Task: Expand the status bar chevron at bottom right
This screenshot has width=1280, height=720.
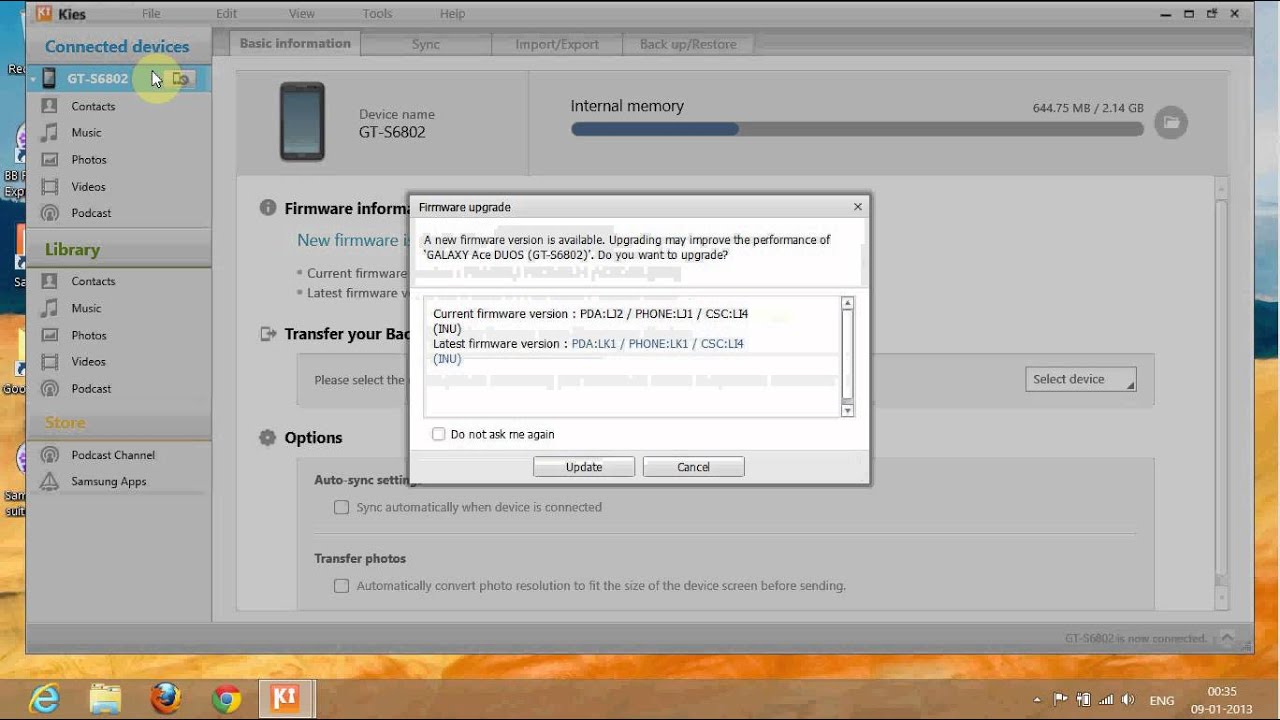Action: pos(1229,638)
